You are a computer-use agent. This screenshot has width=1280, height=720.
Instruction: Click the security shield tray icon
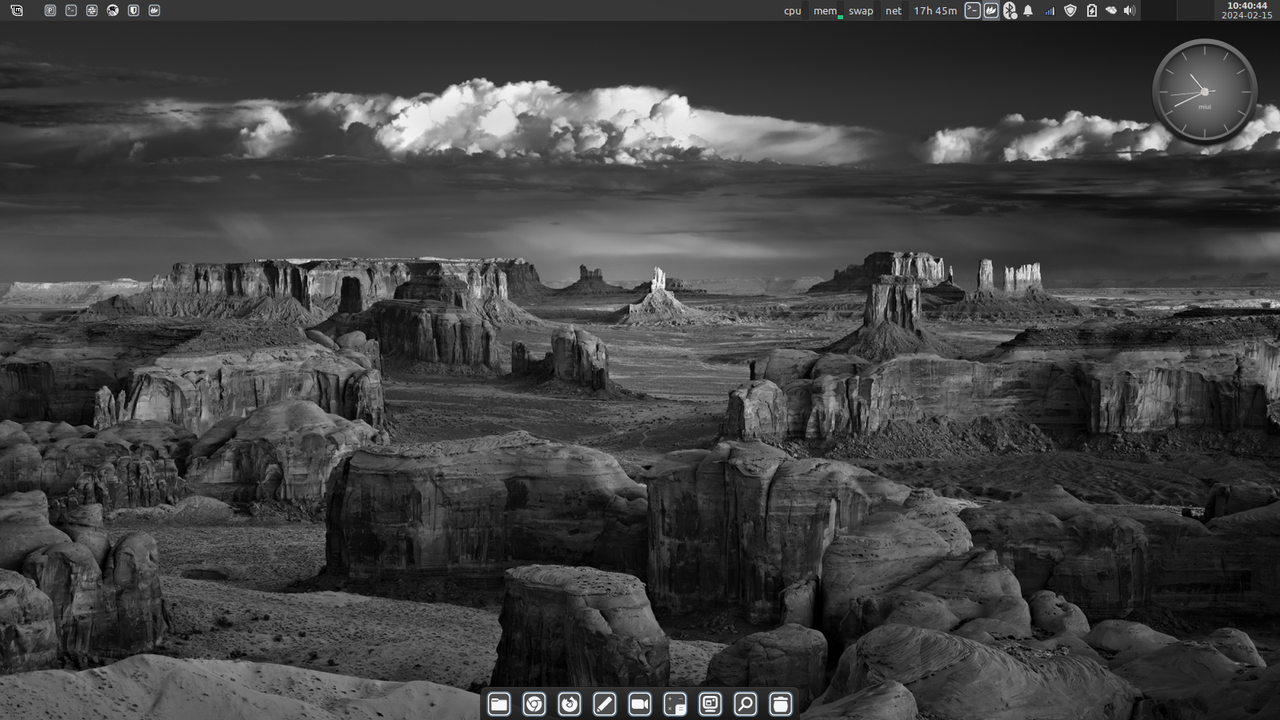(x=1070, y=10)
